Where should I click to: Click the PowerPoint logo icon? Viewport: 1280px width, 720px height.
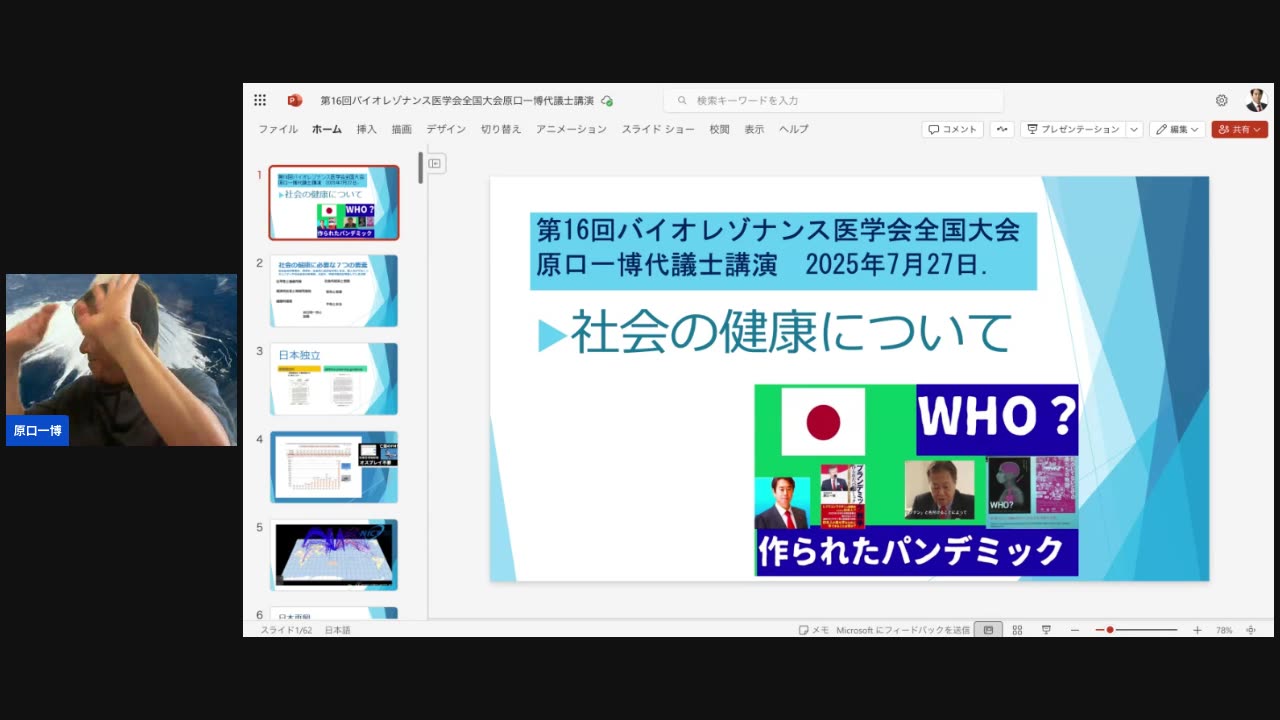pos(294,100)
